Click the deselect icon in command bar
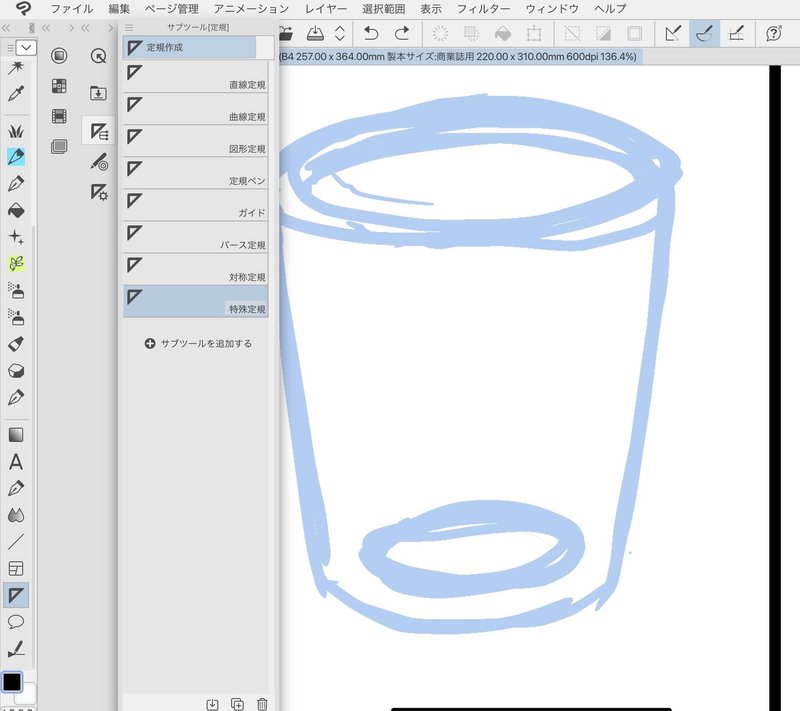This screenshot has width=800, height=711. (572, 34)
